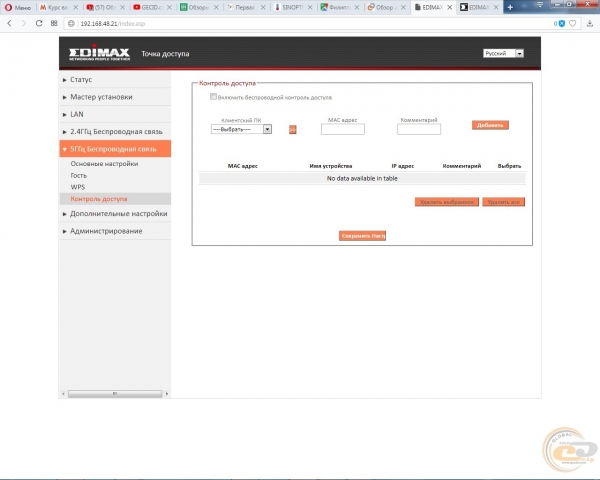The width and height of the screenshot is (600, 480).
Task: Click the browser forward arrow
Action: pyautogui.click(x=24, y=23)
